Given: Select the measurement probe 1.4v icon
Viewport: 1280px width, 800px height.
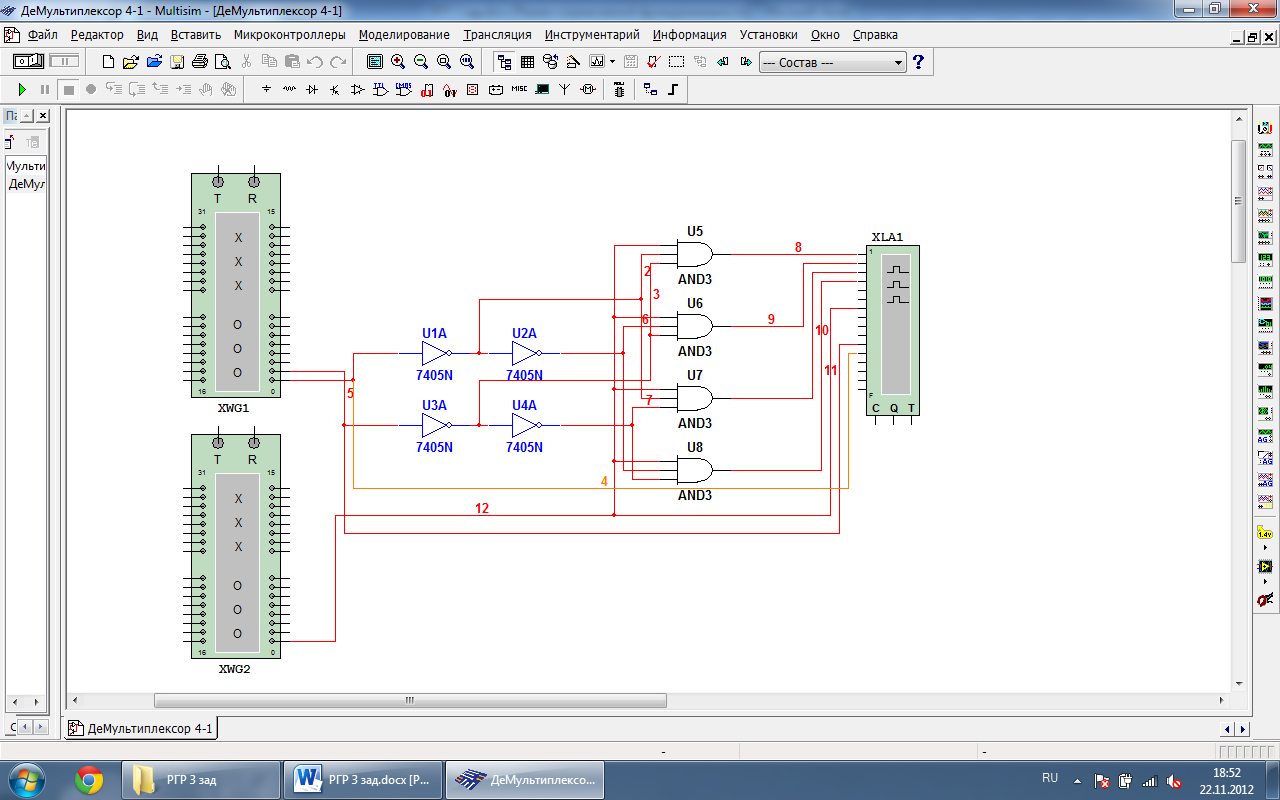Looking at the screenshot, I should pyautogui.click(x=1265, y=534).
